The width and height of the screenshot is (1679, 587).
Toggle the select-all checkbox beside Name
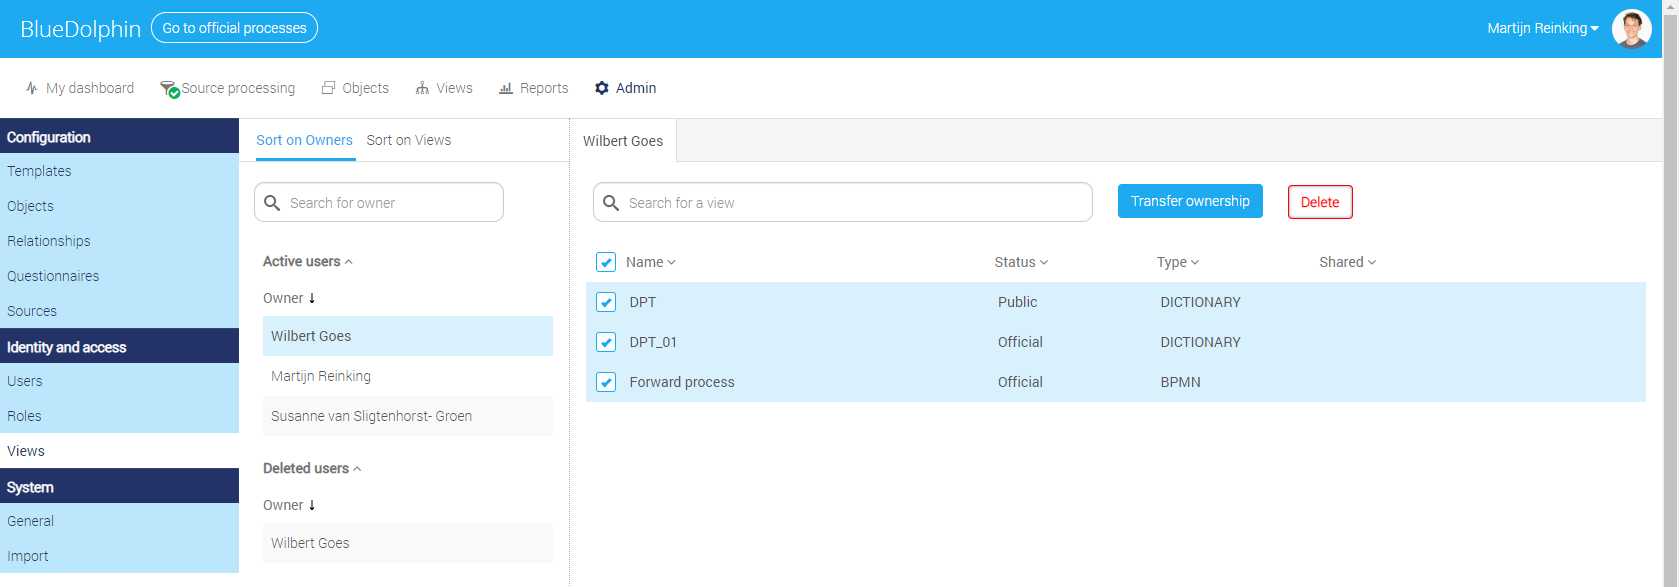click(x=606, y=262)
